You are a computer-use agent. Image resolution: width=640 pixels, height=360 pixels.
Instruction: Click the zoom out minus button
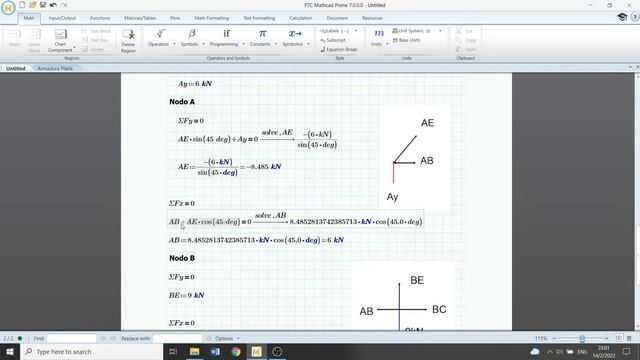pos(554,338)
